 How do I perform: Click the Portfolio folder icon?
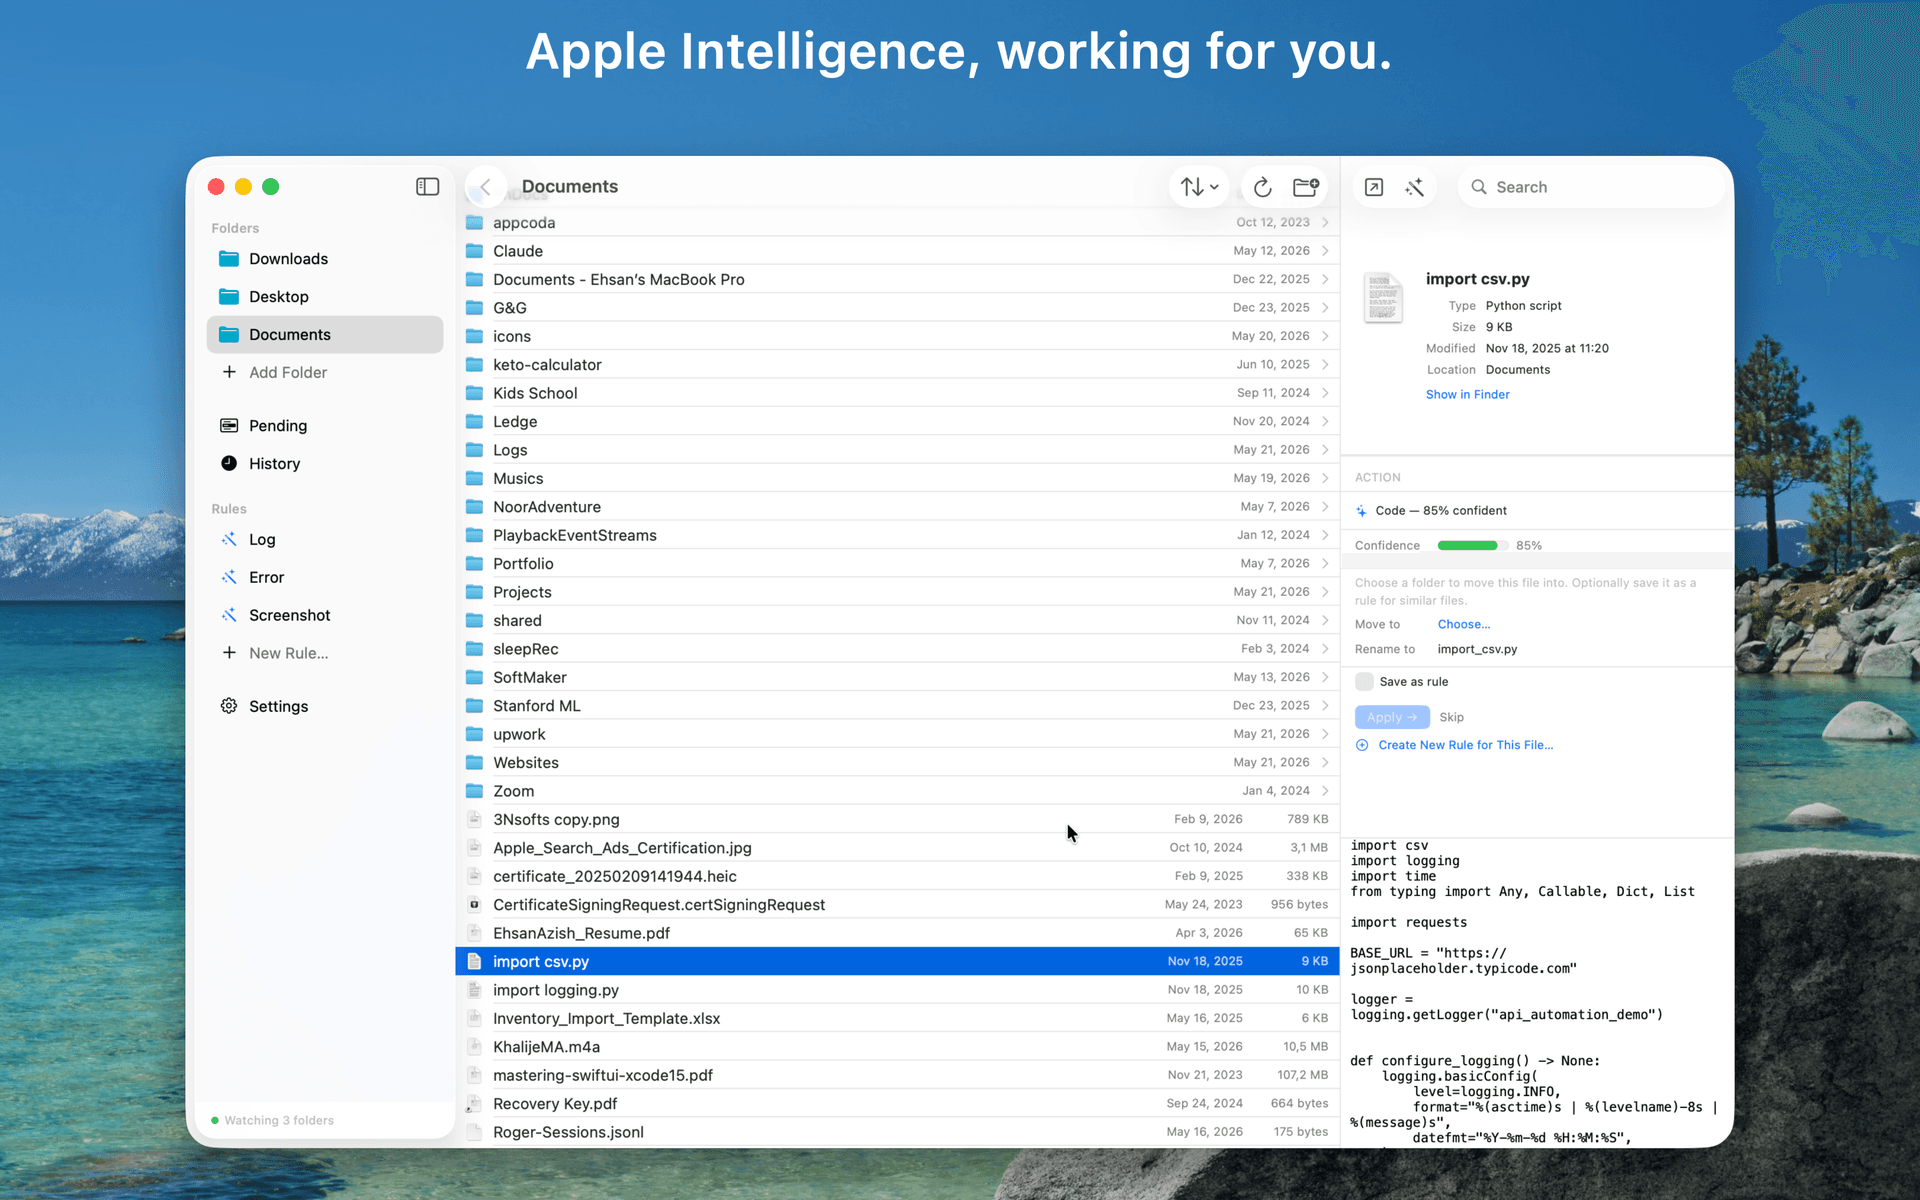[475, 564]
